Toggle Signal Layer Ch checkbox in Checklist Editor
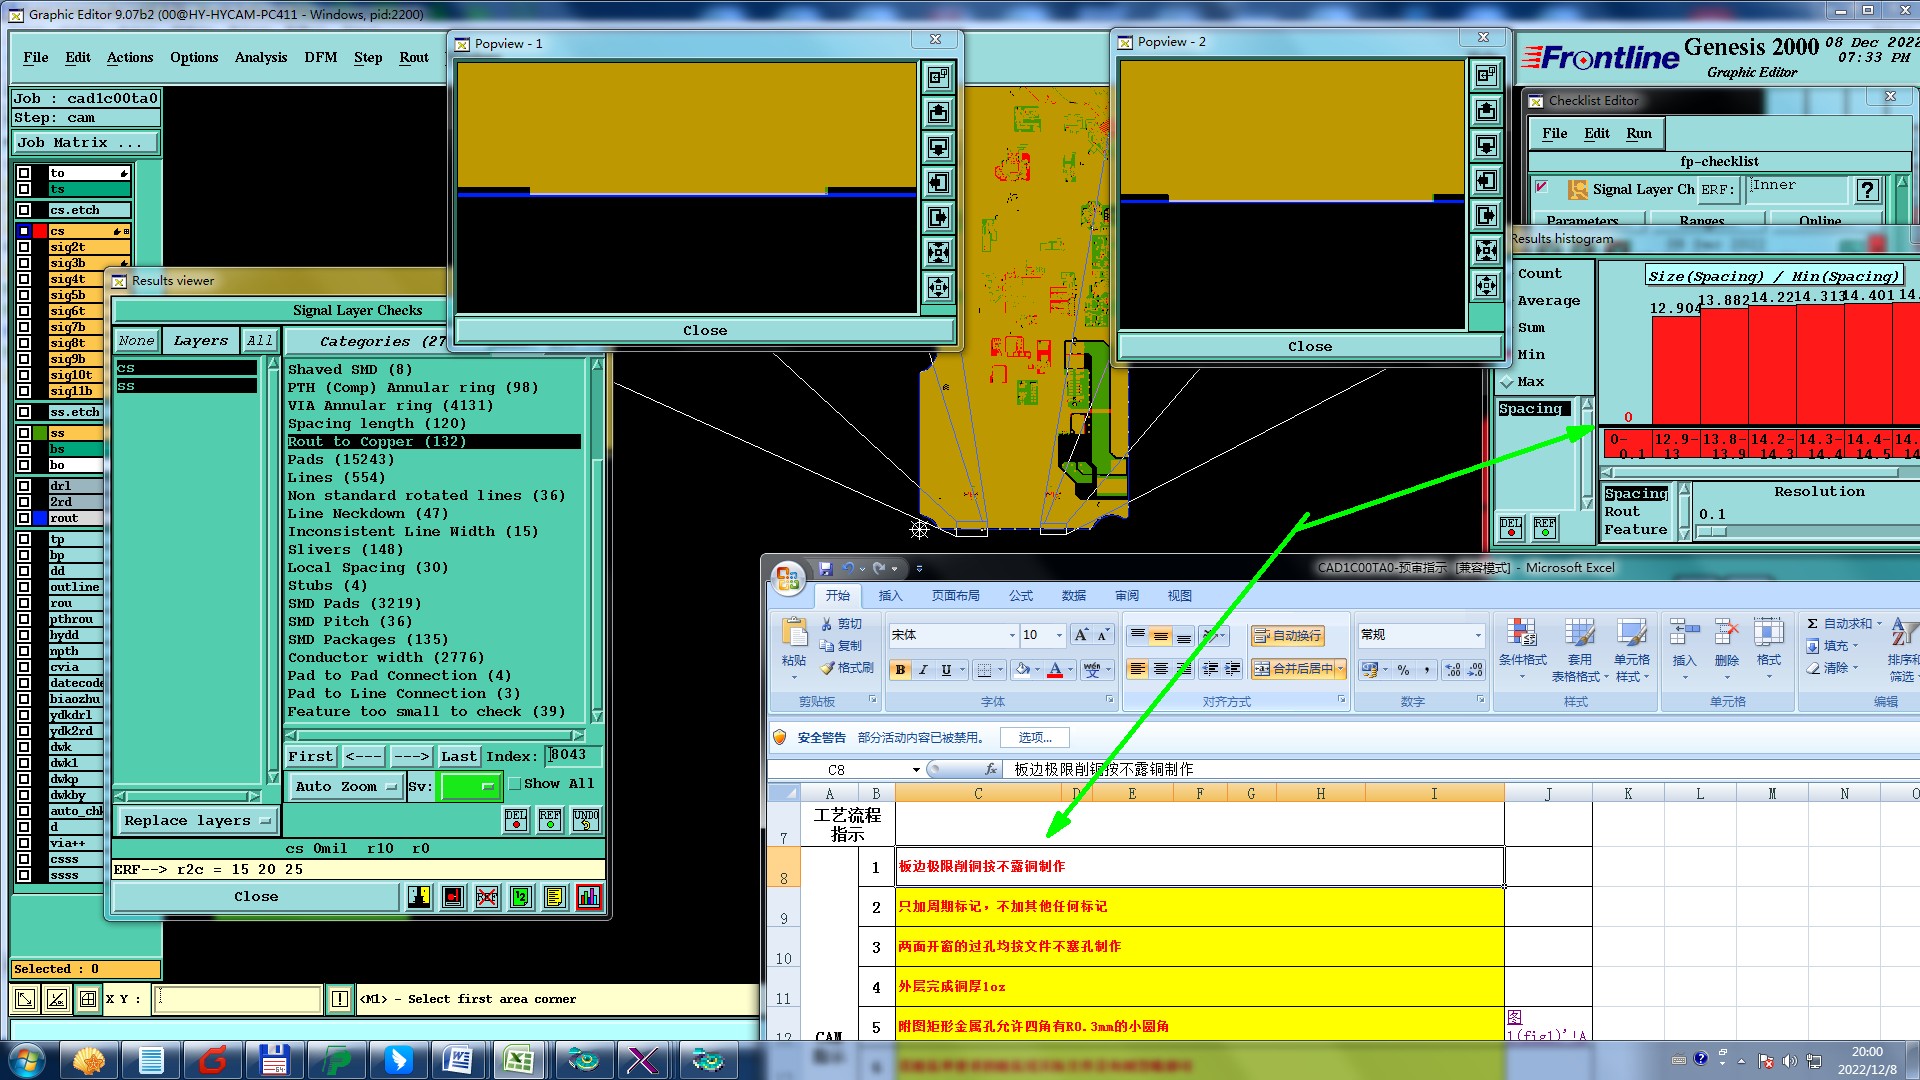1920x1080 pixels. pos(1542,187)
